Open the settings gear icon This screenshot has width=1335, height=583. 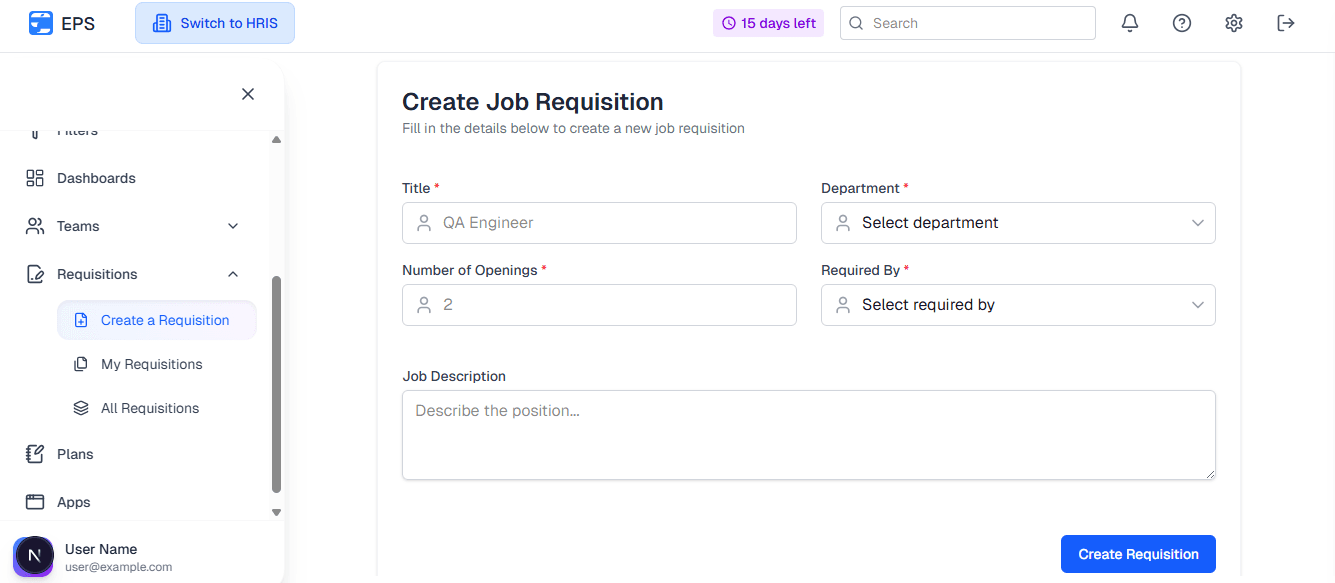click(x=1234, y=23)
